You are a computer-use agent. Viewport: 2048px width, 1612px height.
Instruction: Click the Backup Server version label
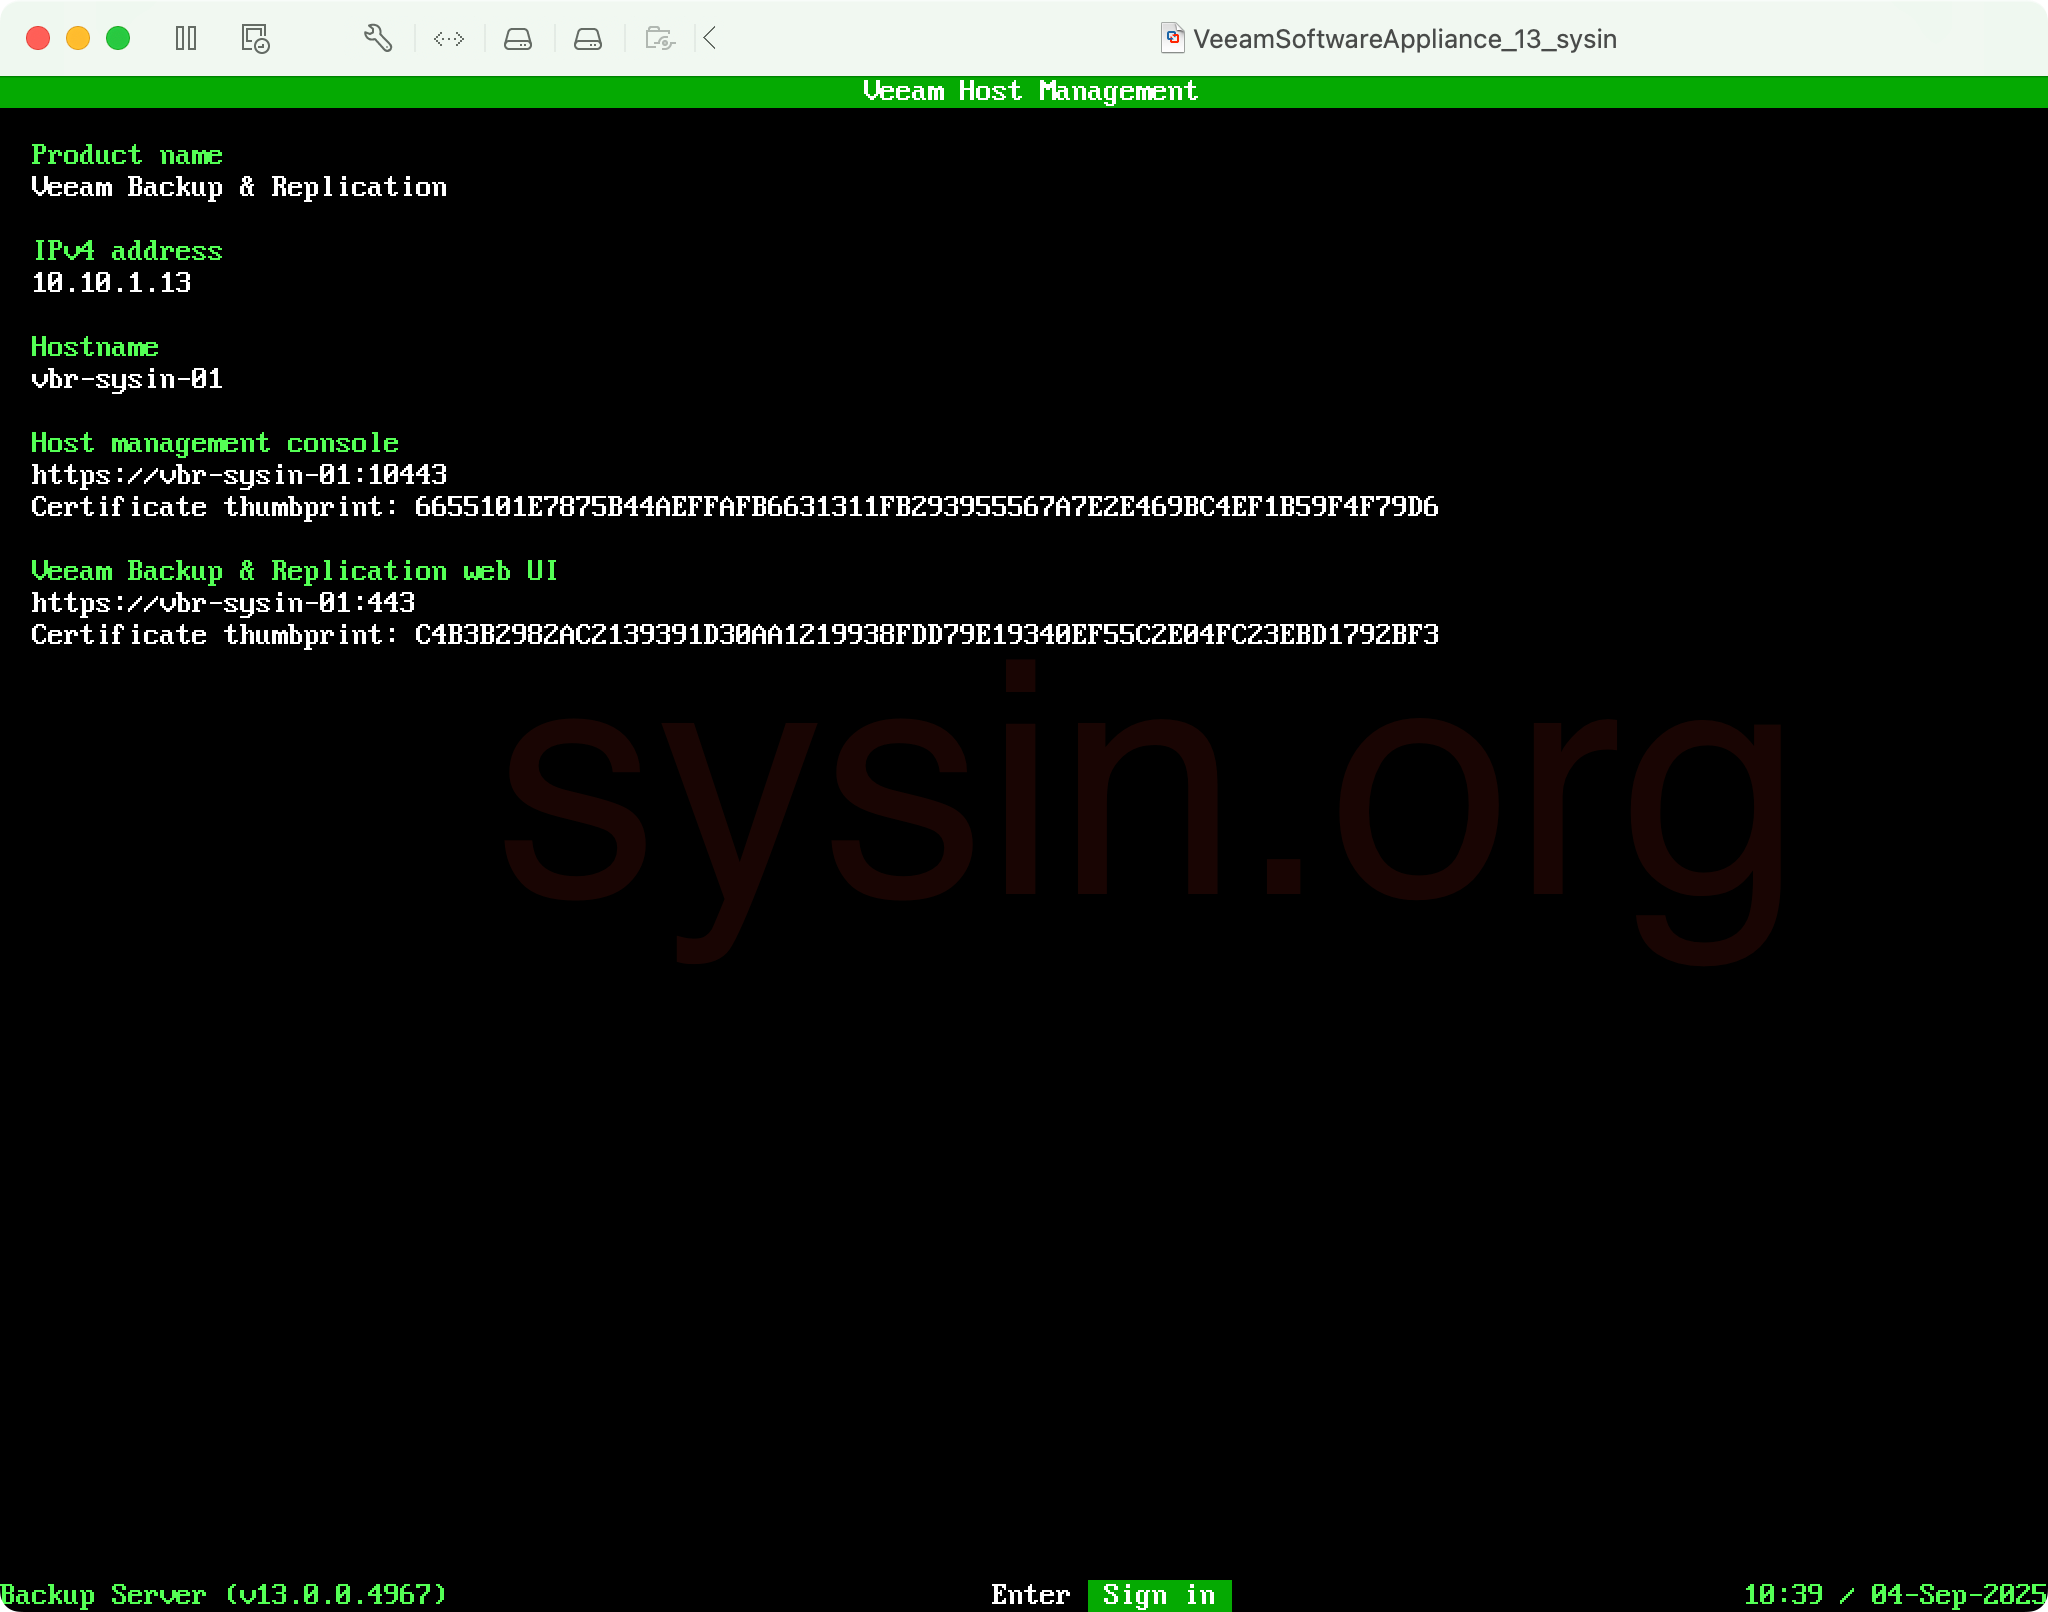point(223,1594)
